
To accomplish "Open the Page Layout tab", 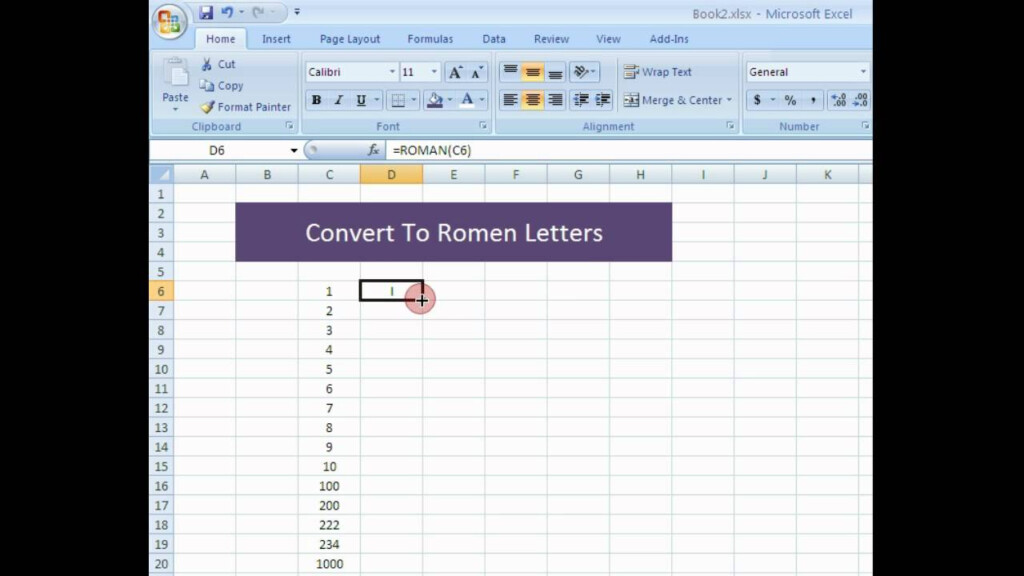I will coord(350,39).
